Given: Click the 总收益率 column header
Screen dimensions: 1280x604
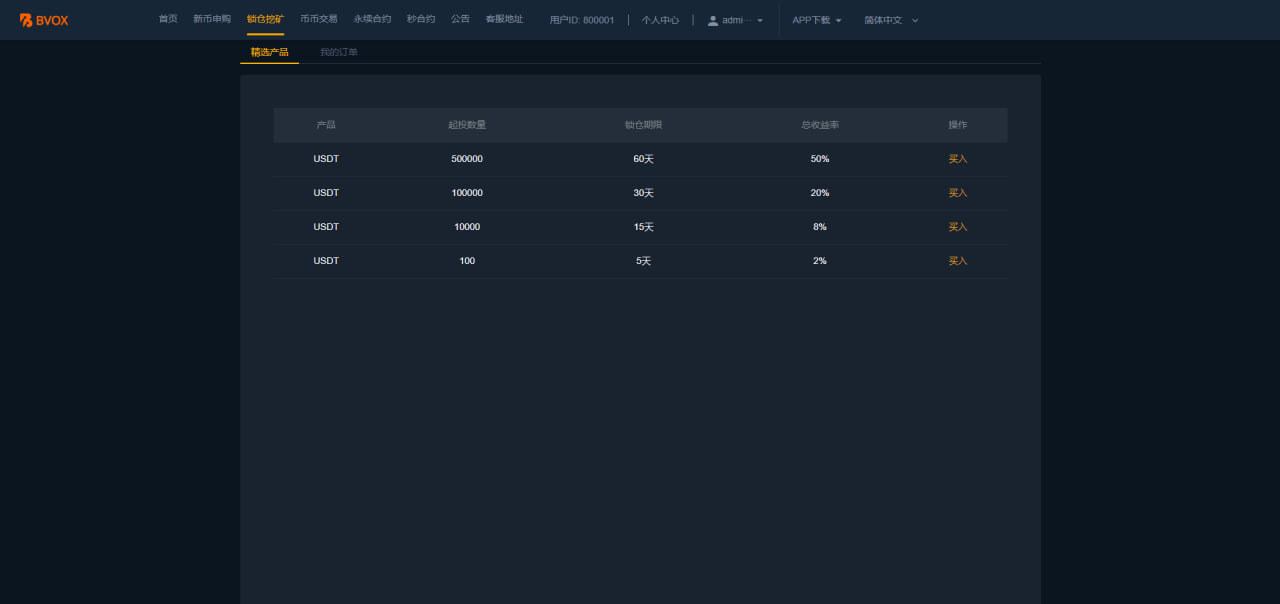Looking at the screenshot, I should 820,125.
